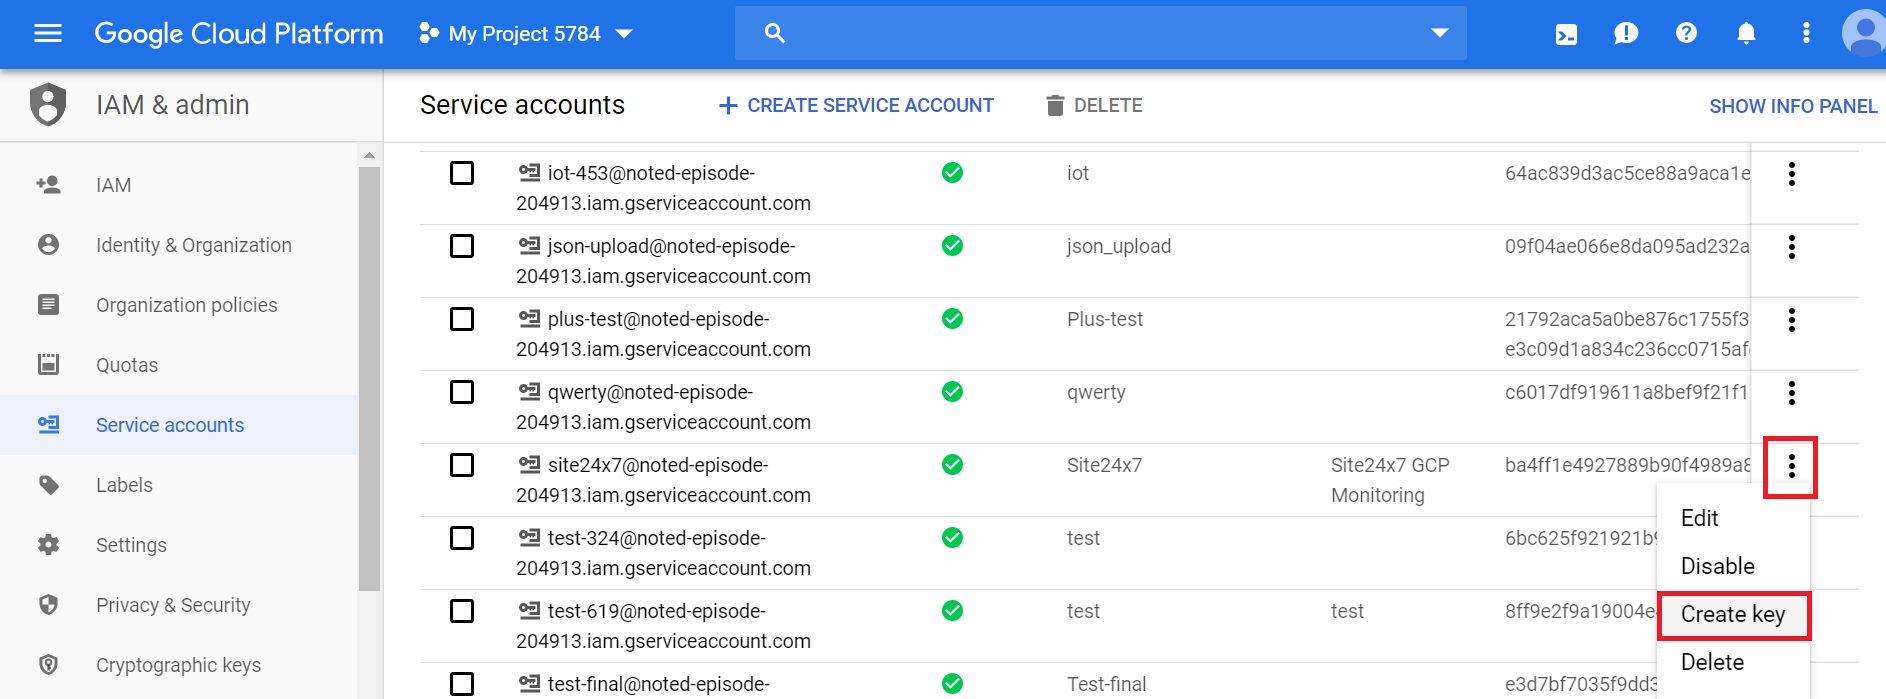This screenshot has width=1886, height=699.
Task: Select Create key from the context menu
Action: (x=1733, y=614)
